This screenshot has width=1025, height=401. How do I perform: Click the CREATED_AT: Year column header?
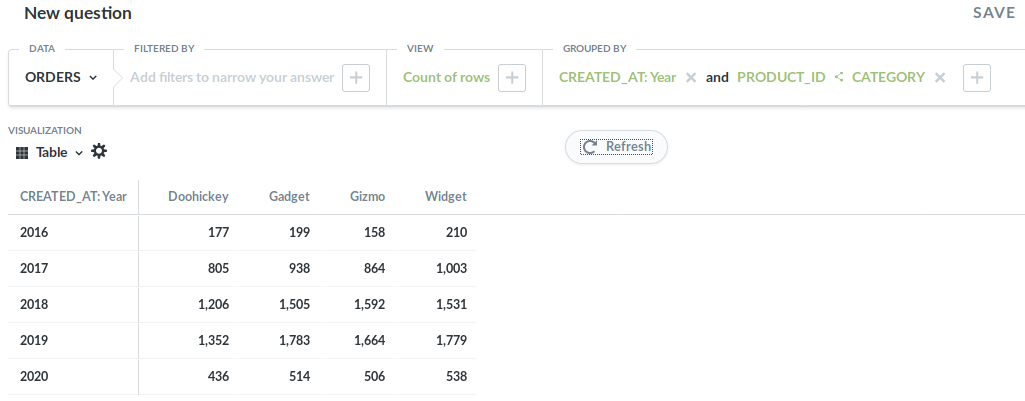pyautogui.click(x=73, y=196)
